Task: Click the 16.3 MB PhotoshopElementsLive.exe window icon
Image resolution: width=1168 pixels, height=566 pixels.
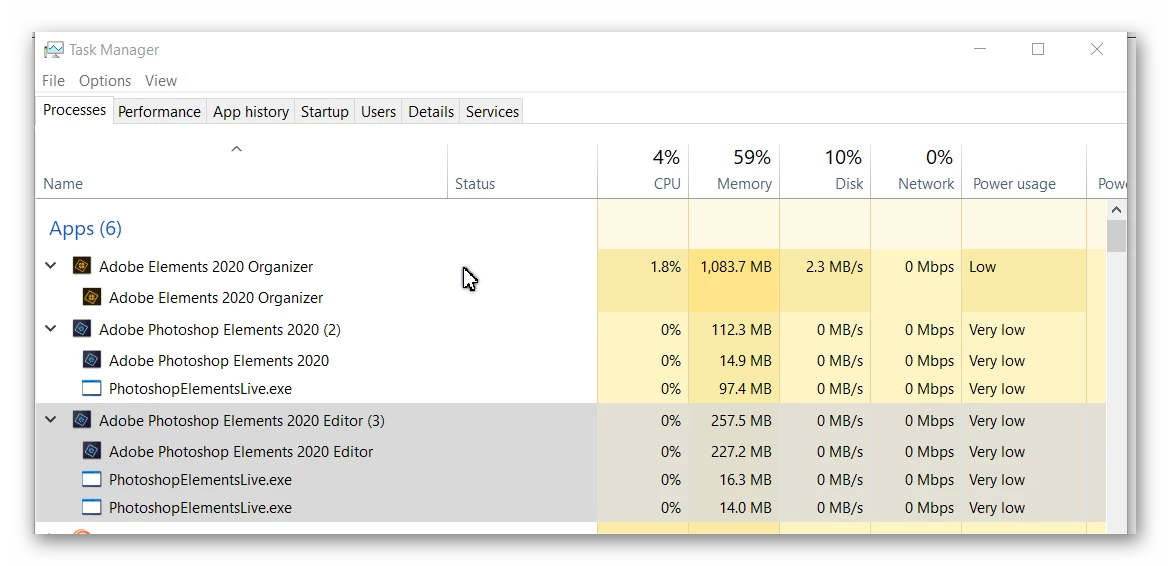Action: click(x=92, y=480)
